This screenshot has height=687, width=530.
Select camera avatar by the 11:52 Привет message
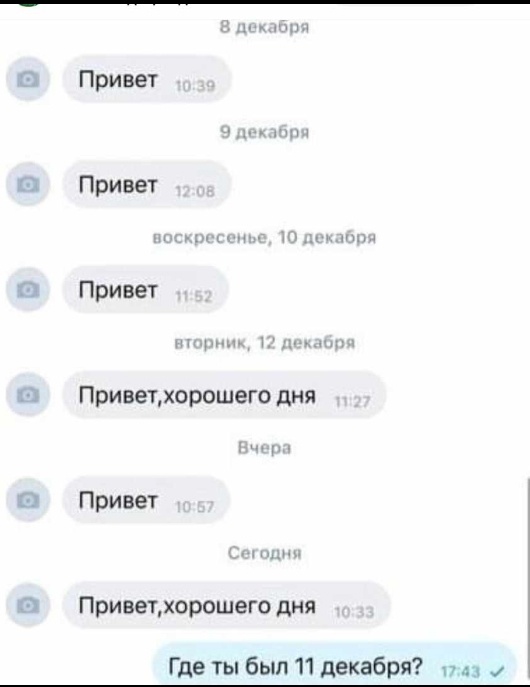[x=28, y=290]
